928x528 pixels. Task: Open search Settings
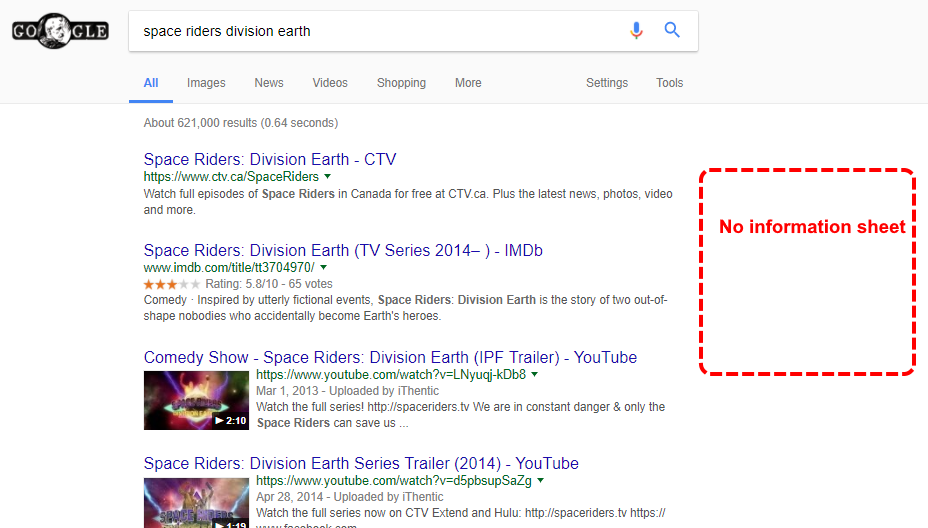tap(607, 83)
